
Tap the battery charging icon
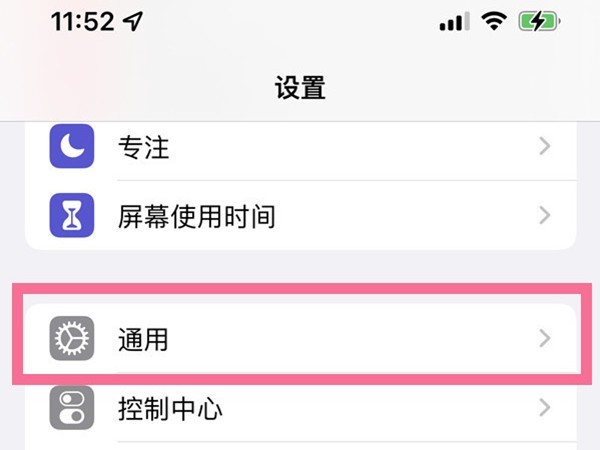pos(538,22)
